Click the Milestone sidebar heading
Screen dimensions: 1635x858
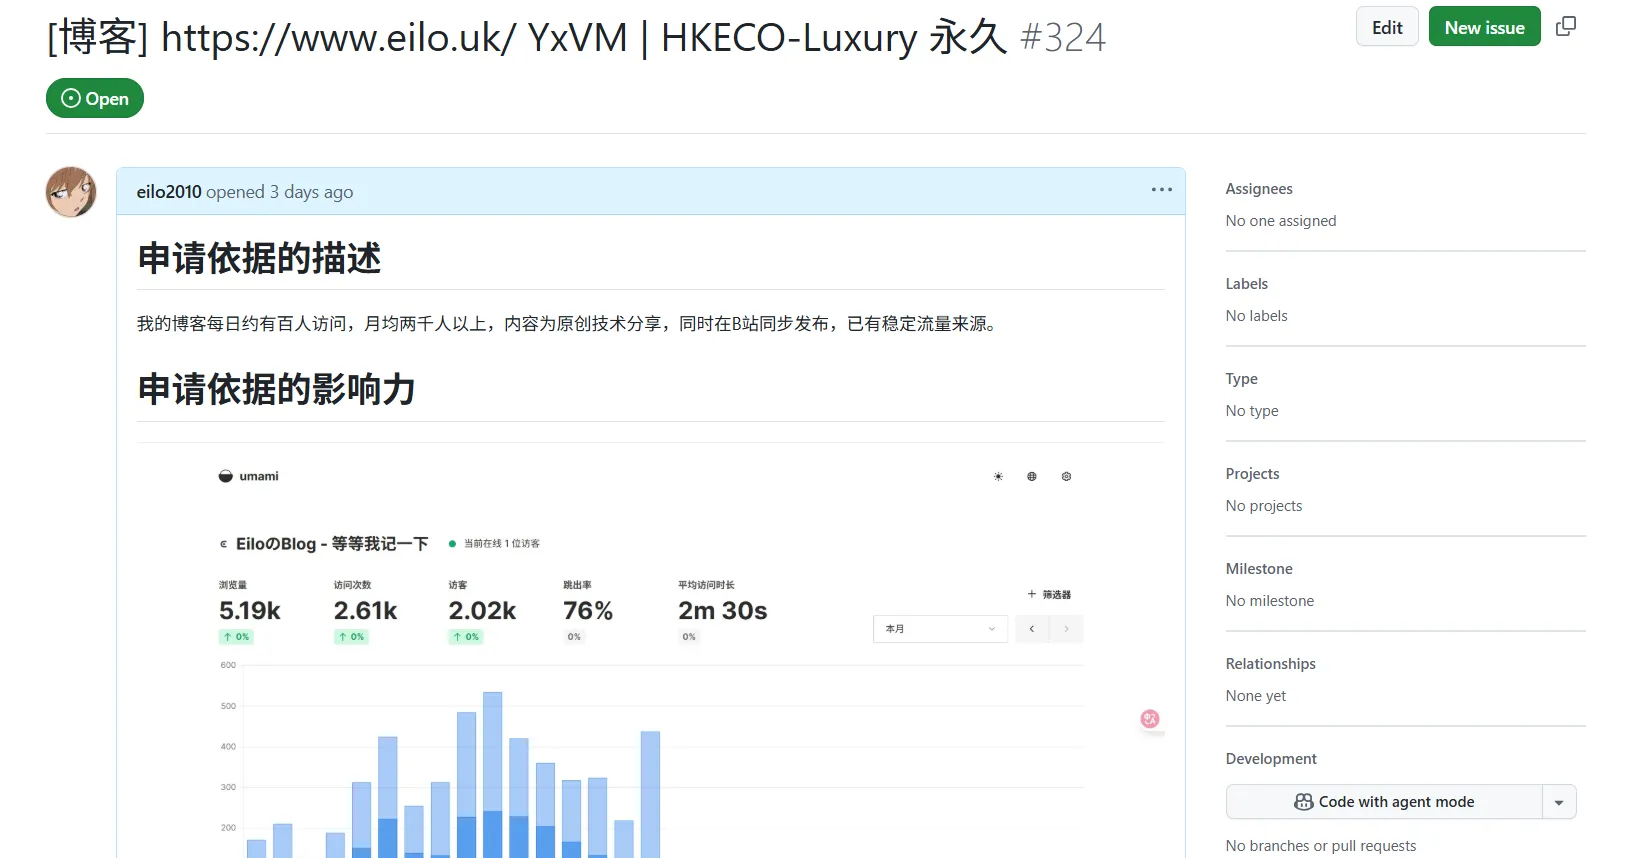pos(1259,569)
